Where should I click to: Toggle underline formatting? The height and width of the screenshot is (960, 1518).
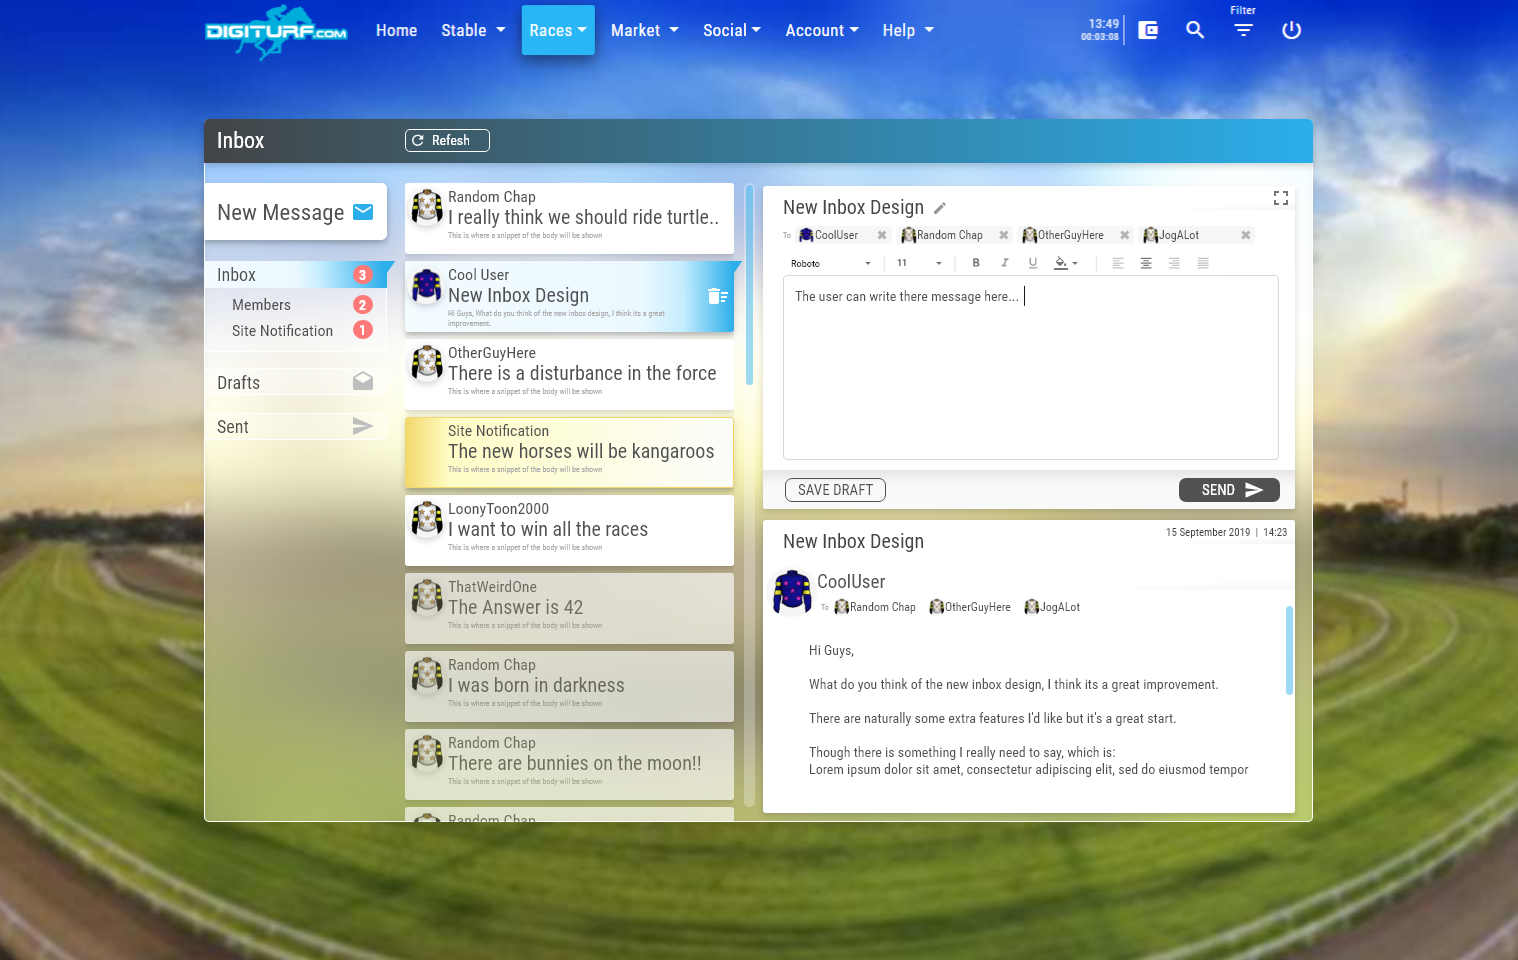[1033, 263]
